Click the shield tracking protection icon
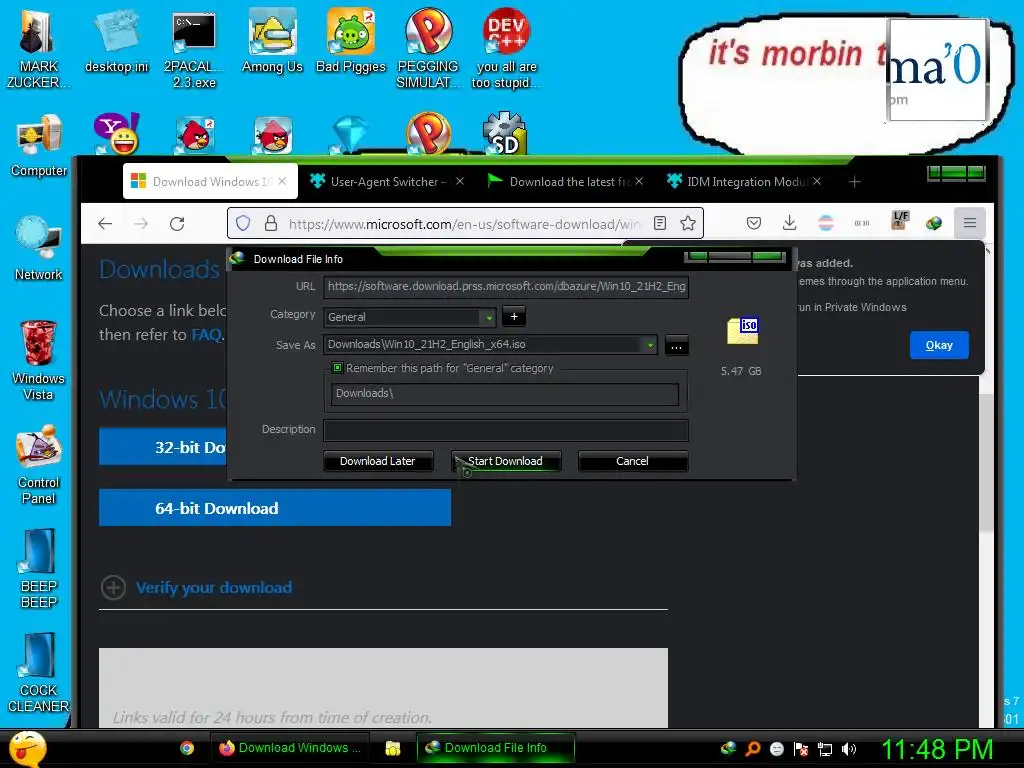1024x768 pixels. click(x=243, y=223)
